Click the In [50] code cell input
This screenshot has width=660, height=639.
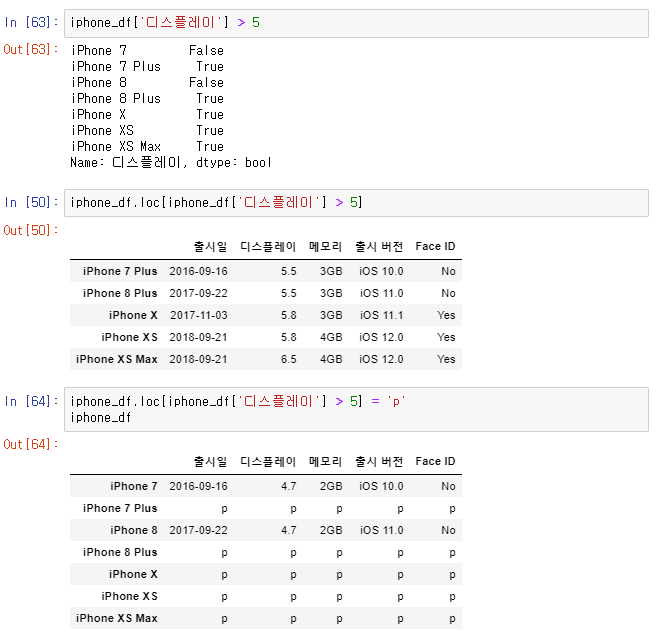356,203
